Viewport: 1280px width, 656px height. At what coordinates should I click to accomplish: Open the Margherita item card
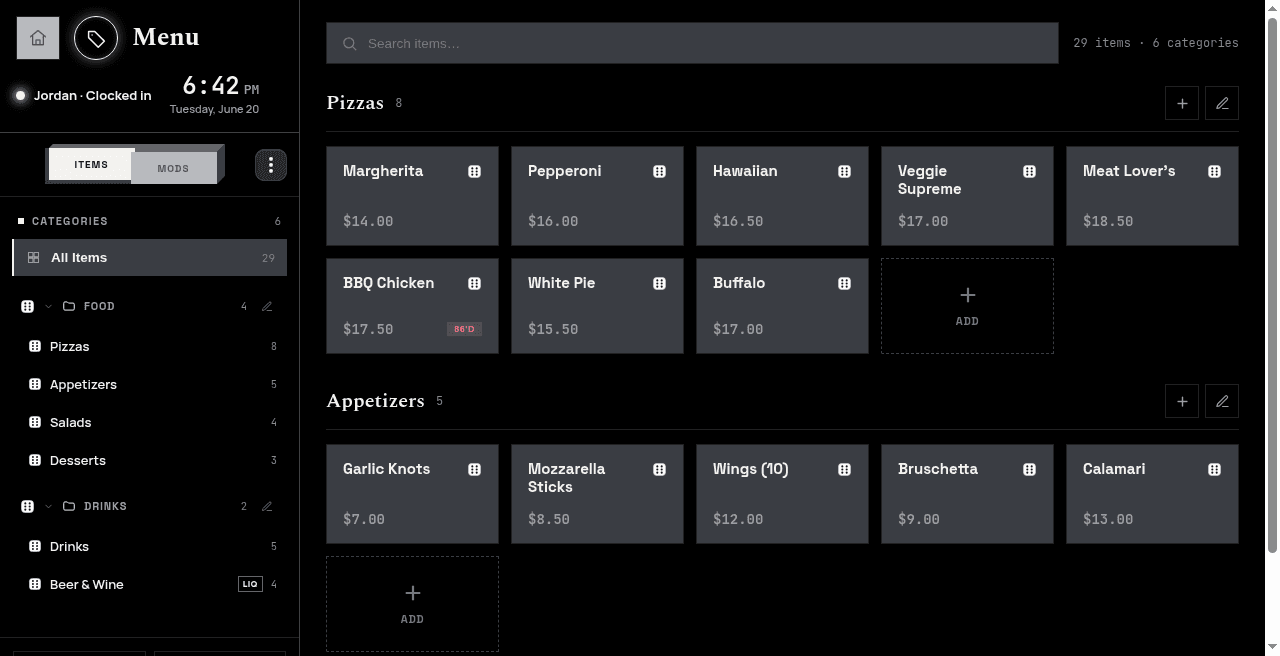[x=412, y=196]
